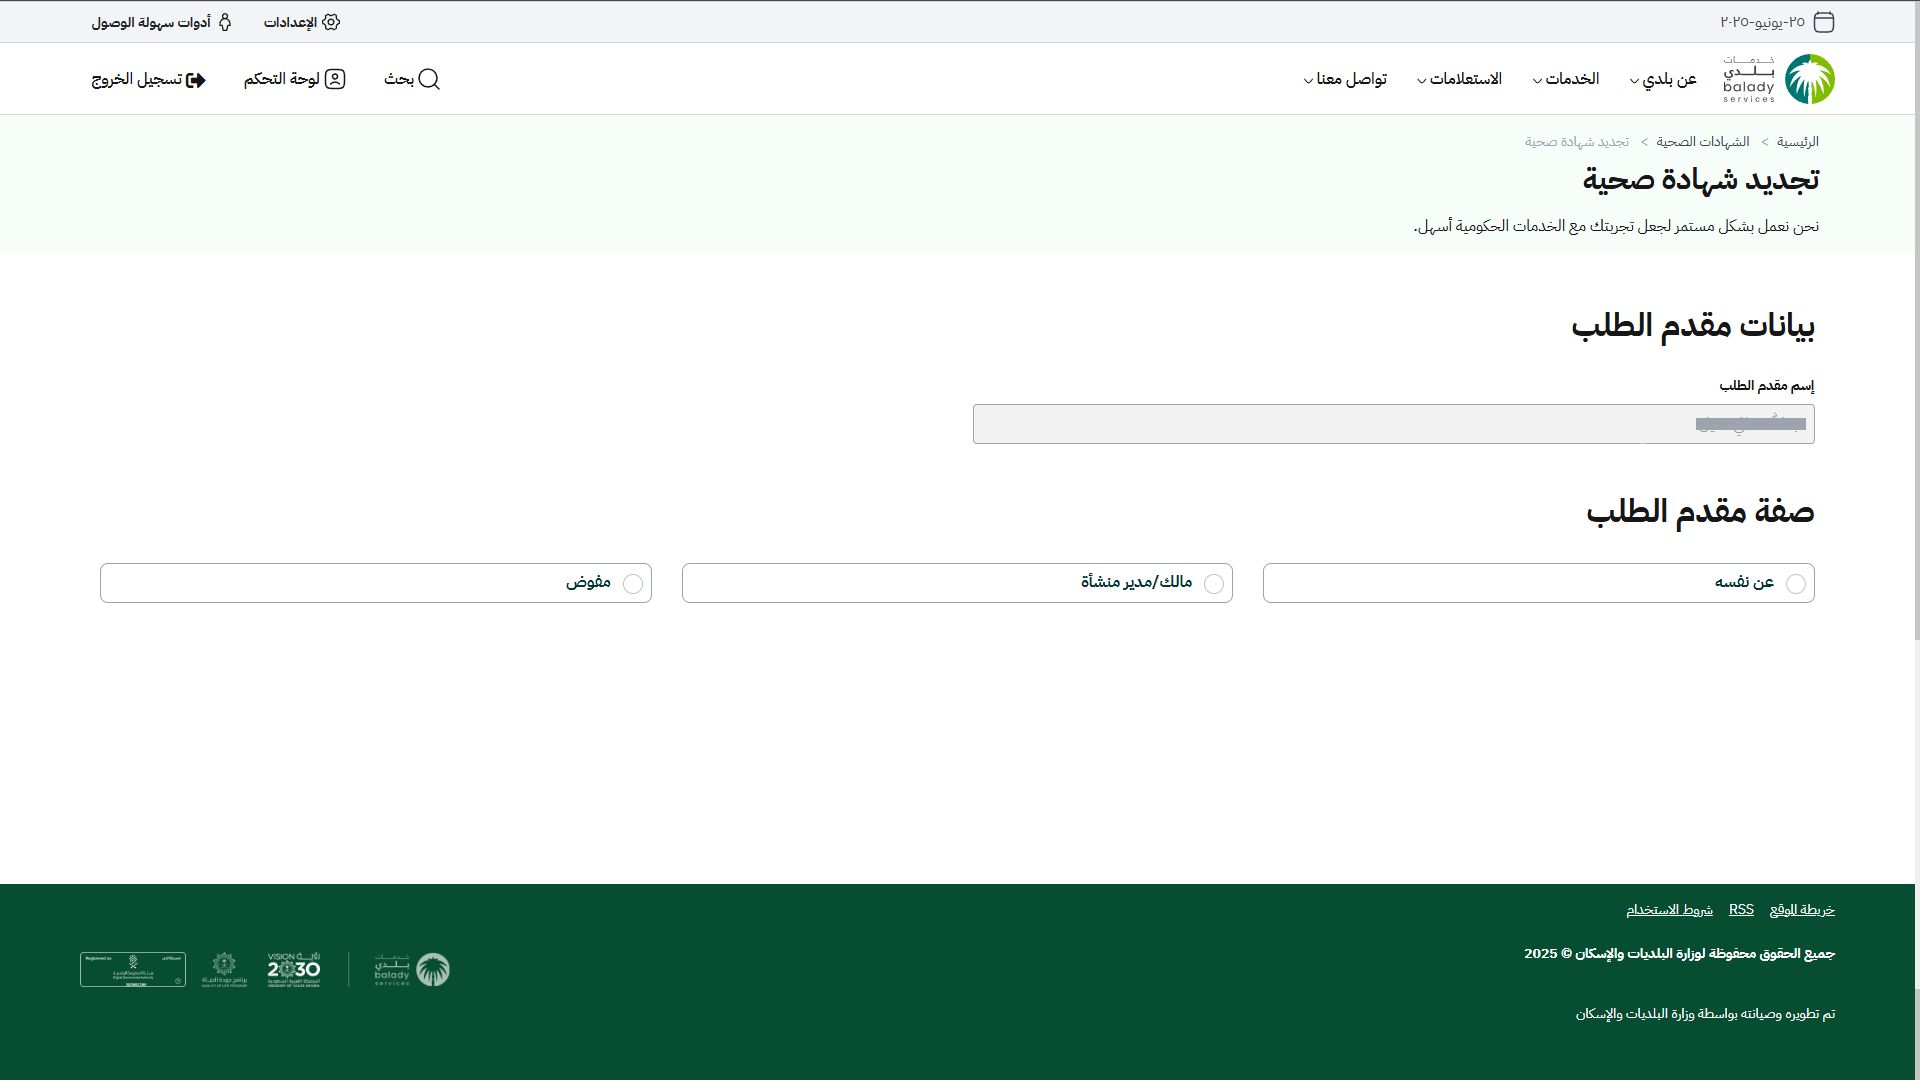
Task: Click the applicant name input field
Action: [x=1392, y=424]
